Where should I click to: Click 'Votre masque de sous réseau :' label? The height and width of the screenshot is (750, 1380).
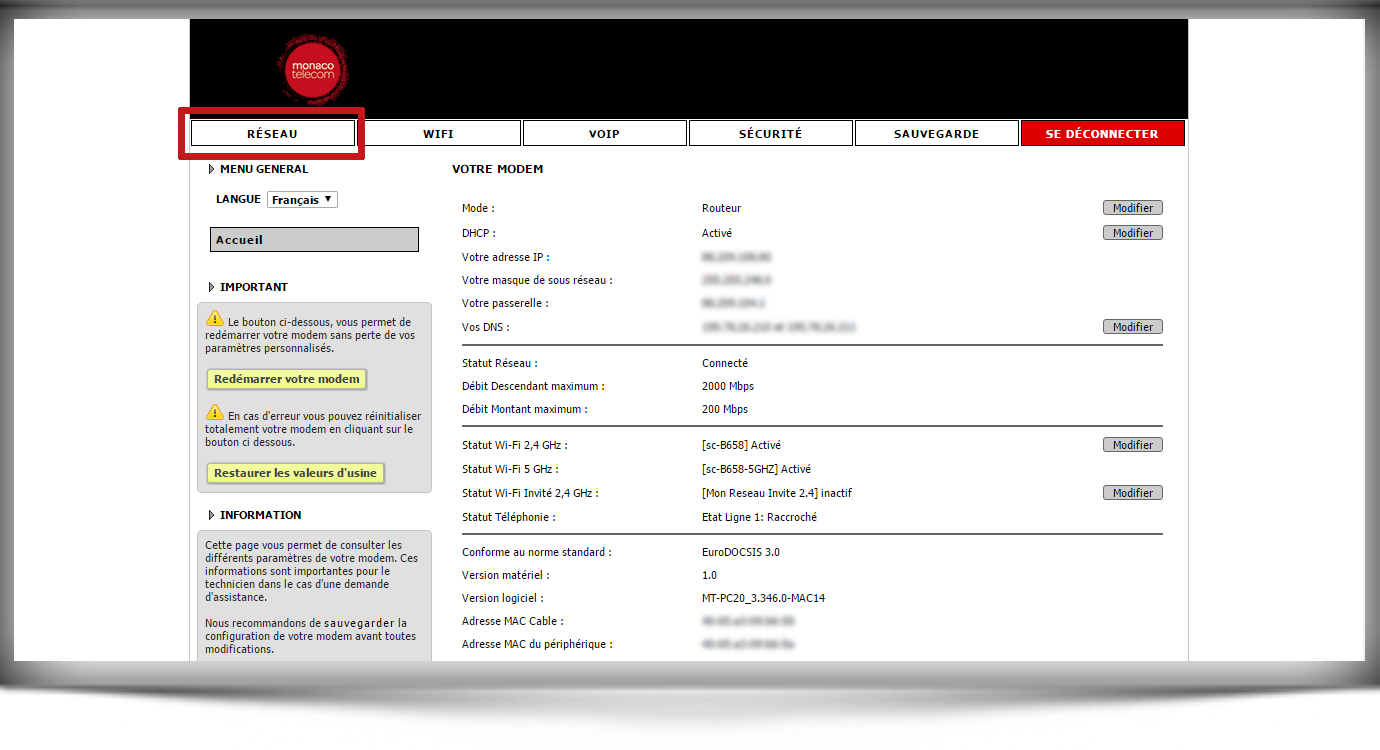[x=537, y=280]
